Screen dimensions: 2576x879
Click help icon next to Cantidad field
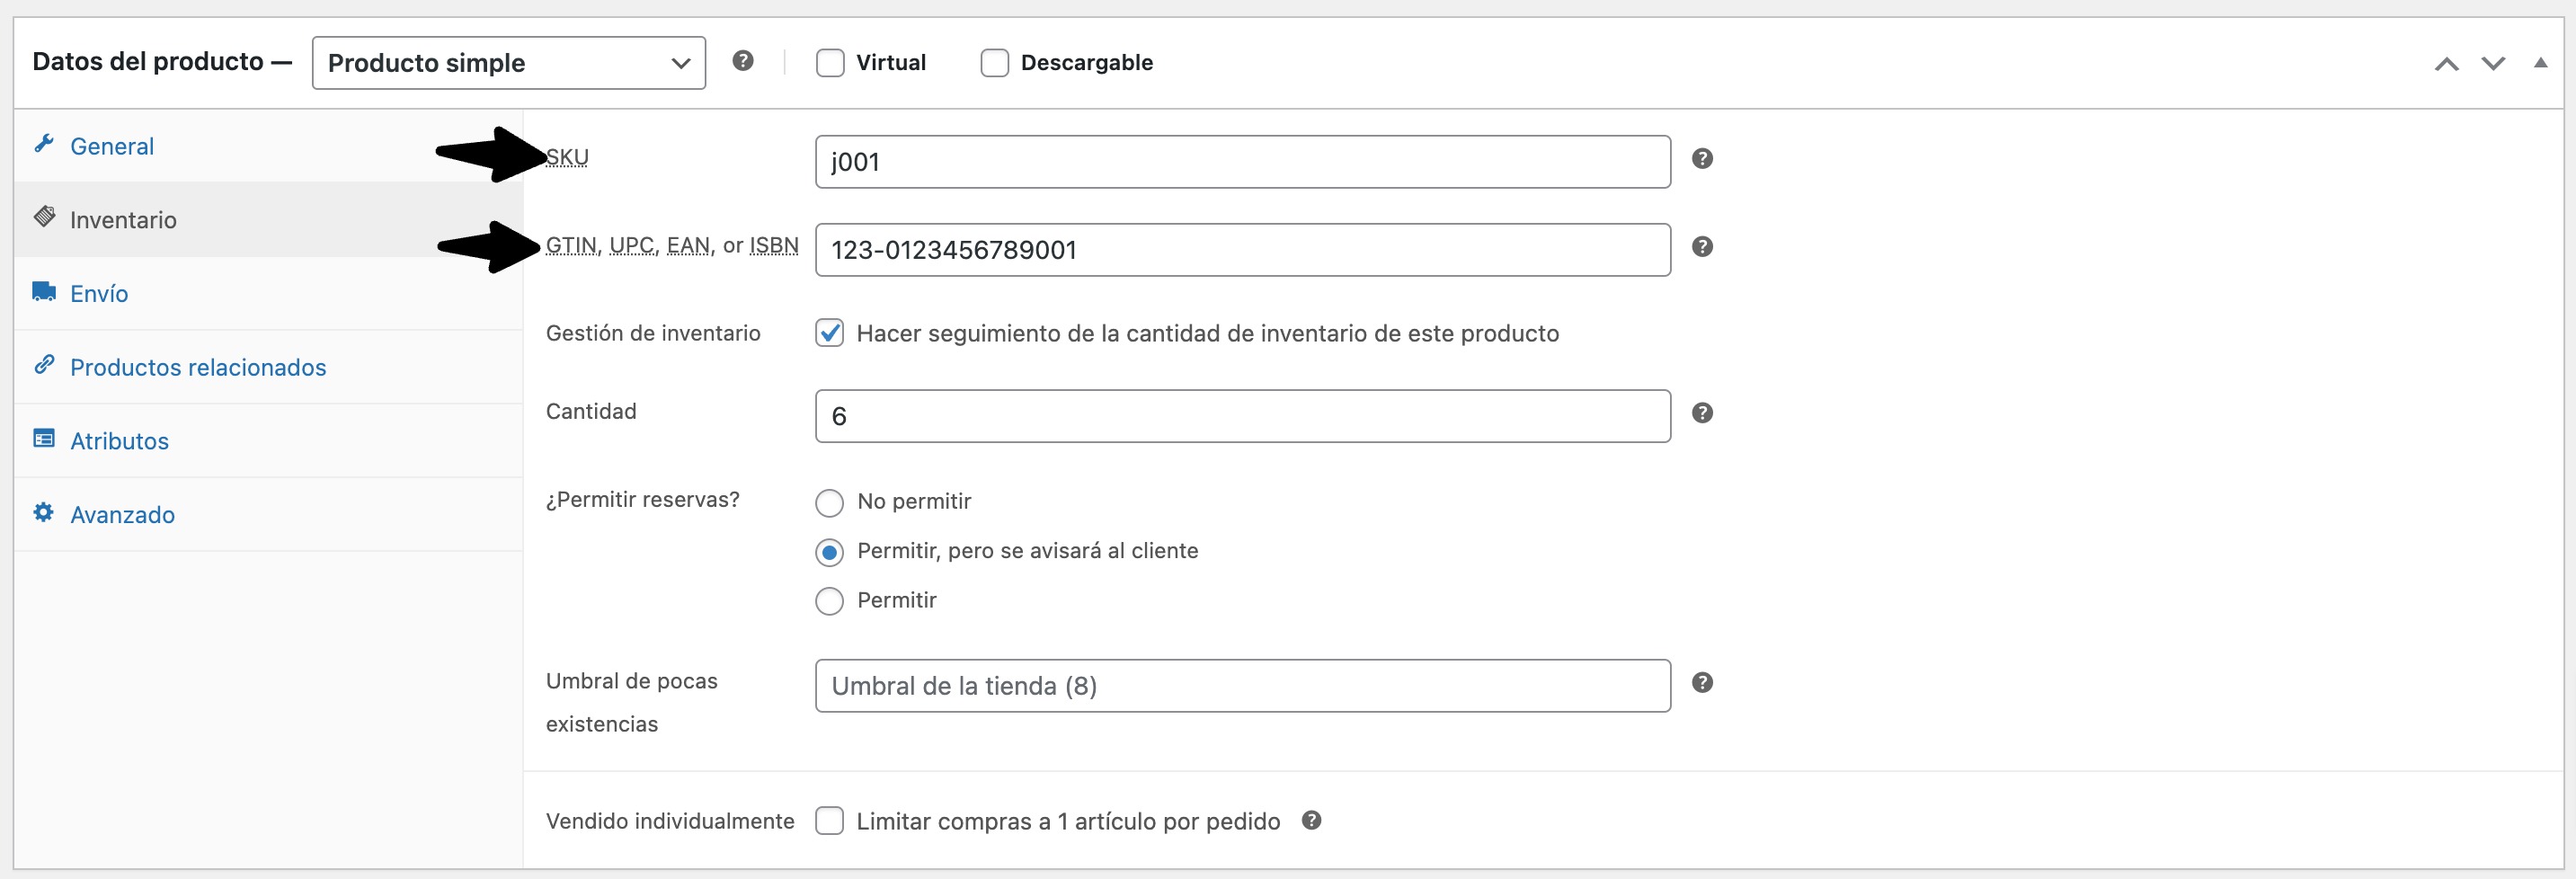pyautogui.click(x=1702, y=413)
